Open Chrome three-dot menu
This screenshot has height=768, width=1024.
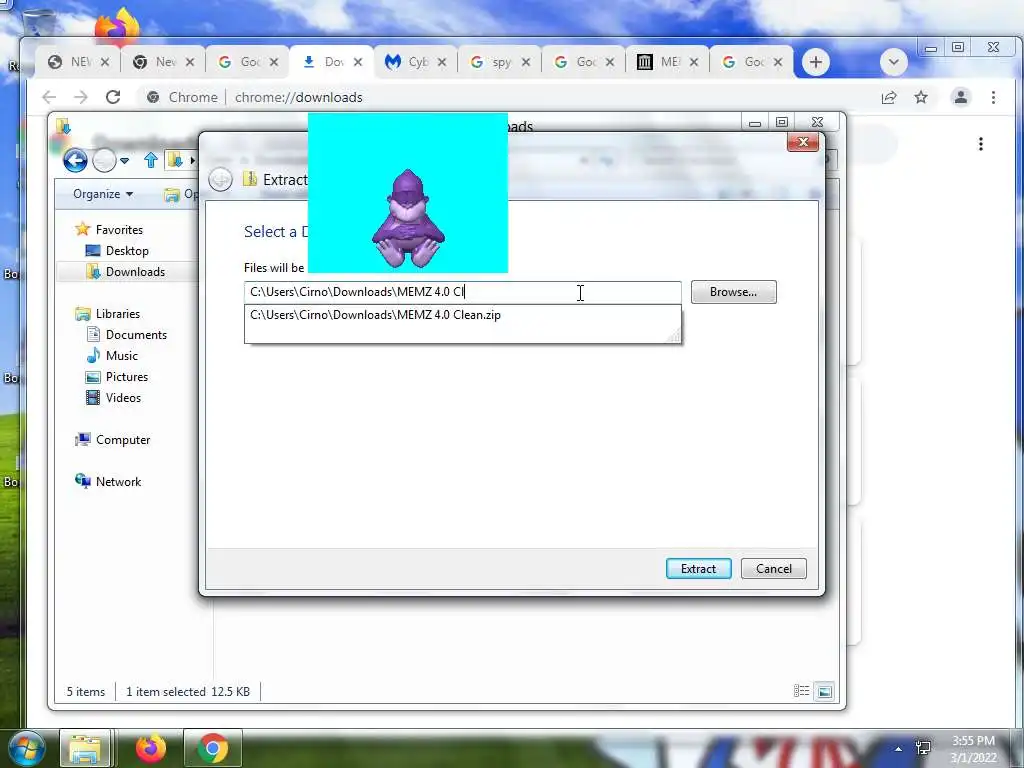click(x=993, y=97)
